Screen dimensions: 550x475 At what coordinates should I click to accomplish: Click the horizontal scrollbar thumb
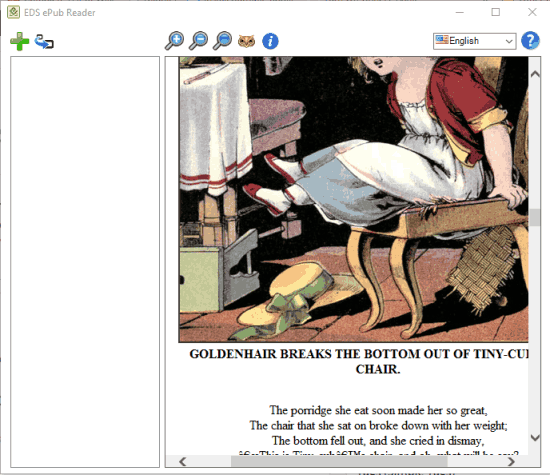(x=339, y=461)
